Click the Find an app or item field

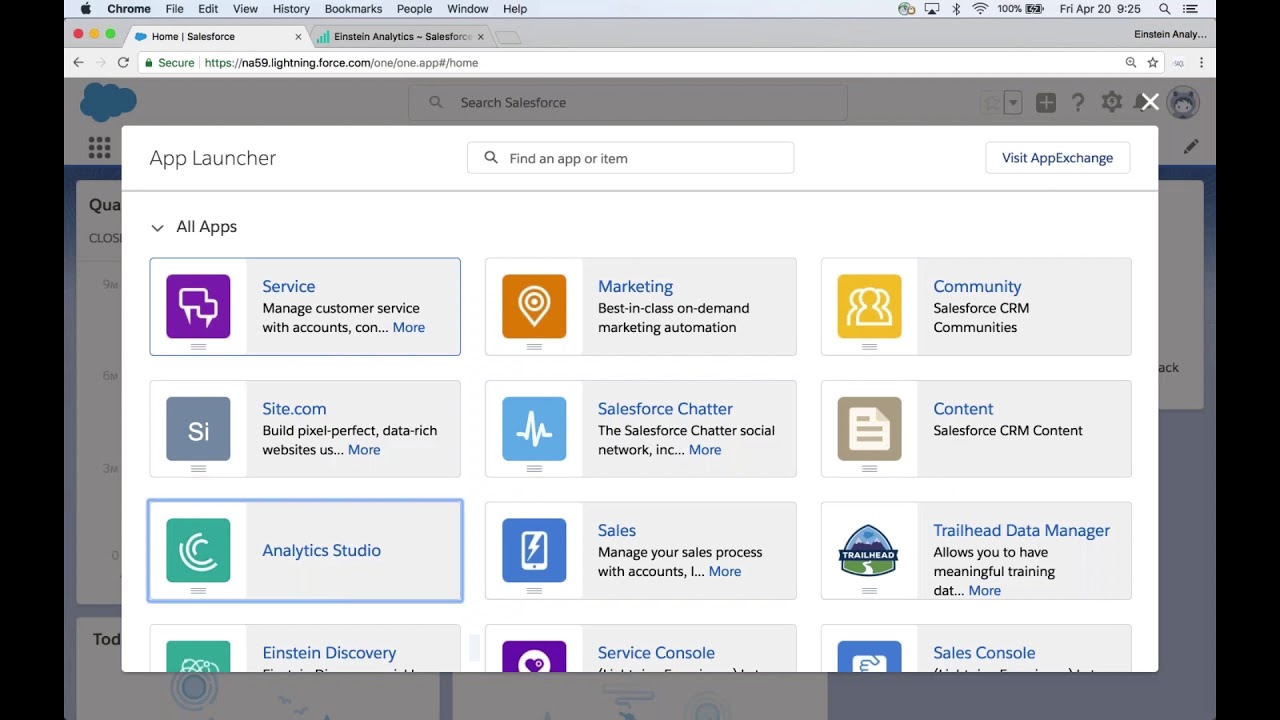point(630,158)
